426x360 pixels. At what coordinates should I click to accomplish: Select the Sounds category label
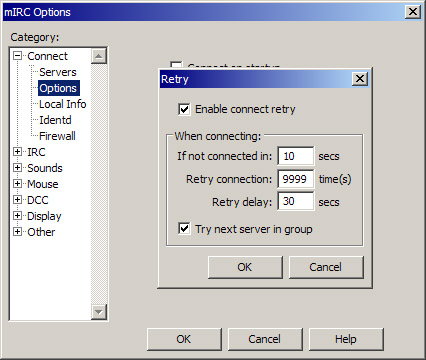pos(45,168)
